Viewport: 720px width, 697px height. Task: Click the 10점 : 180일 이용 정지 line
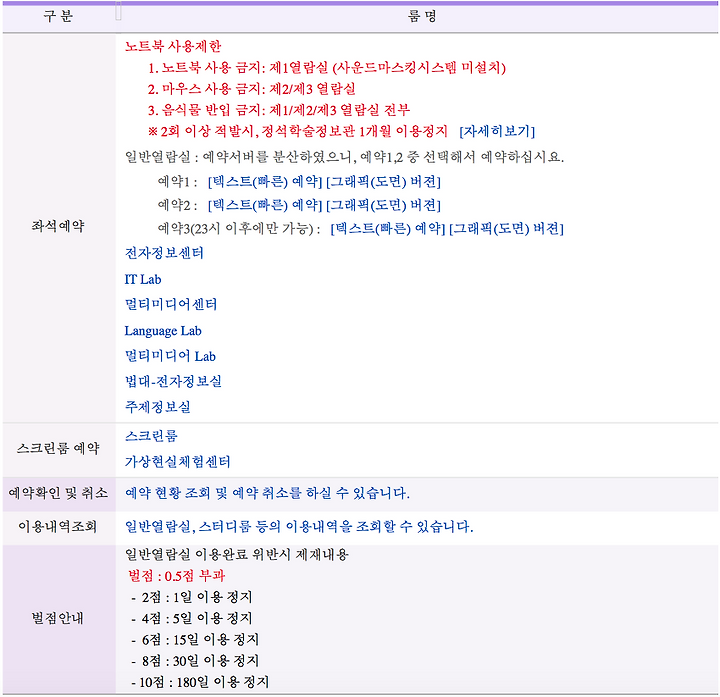pyautogui.click(x=200, y=682)
